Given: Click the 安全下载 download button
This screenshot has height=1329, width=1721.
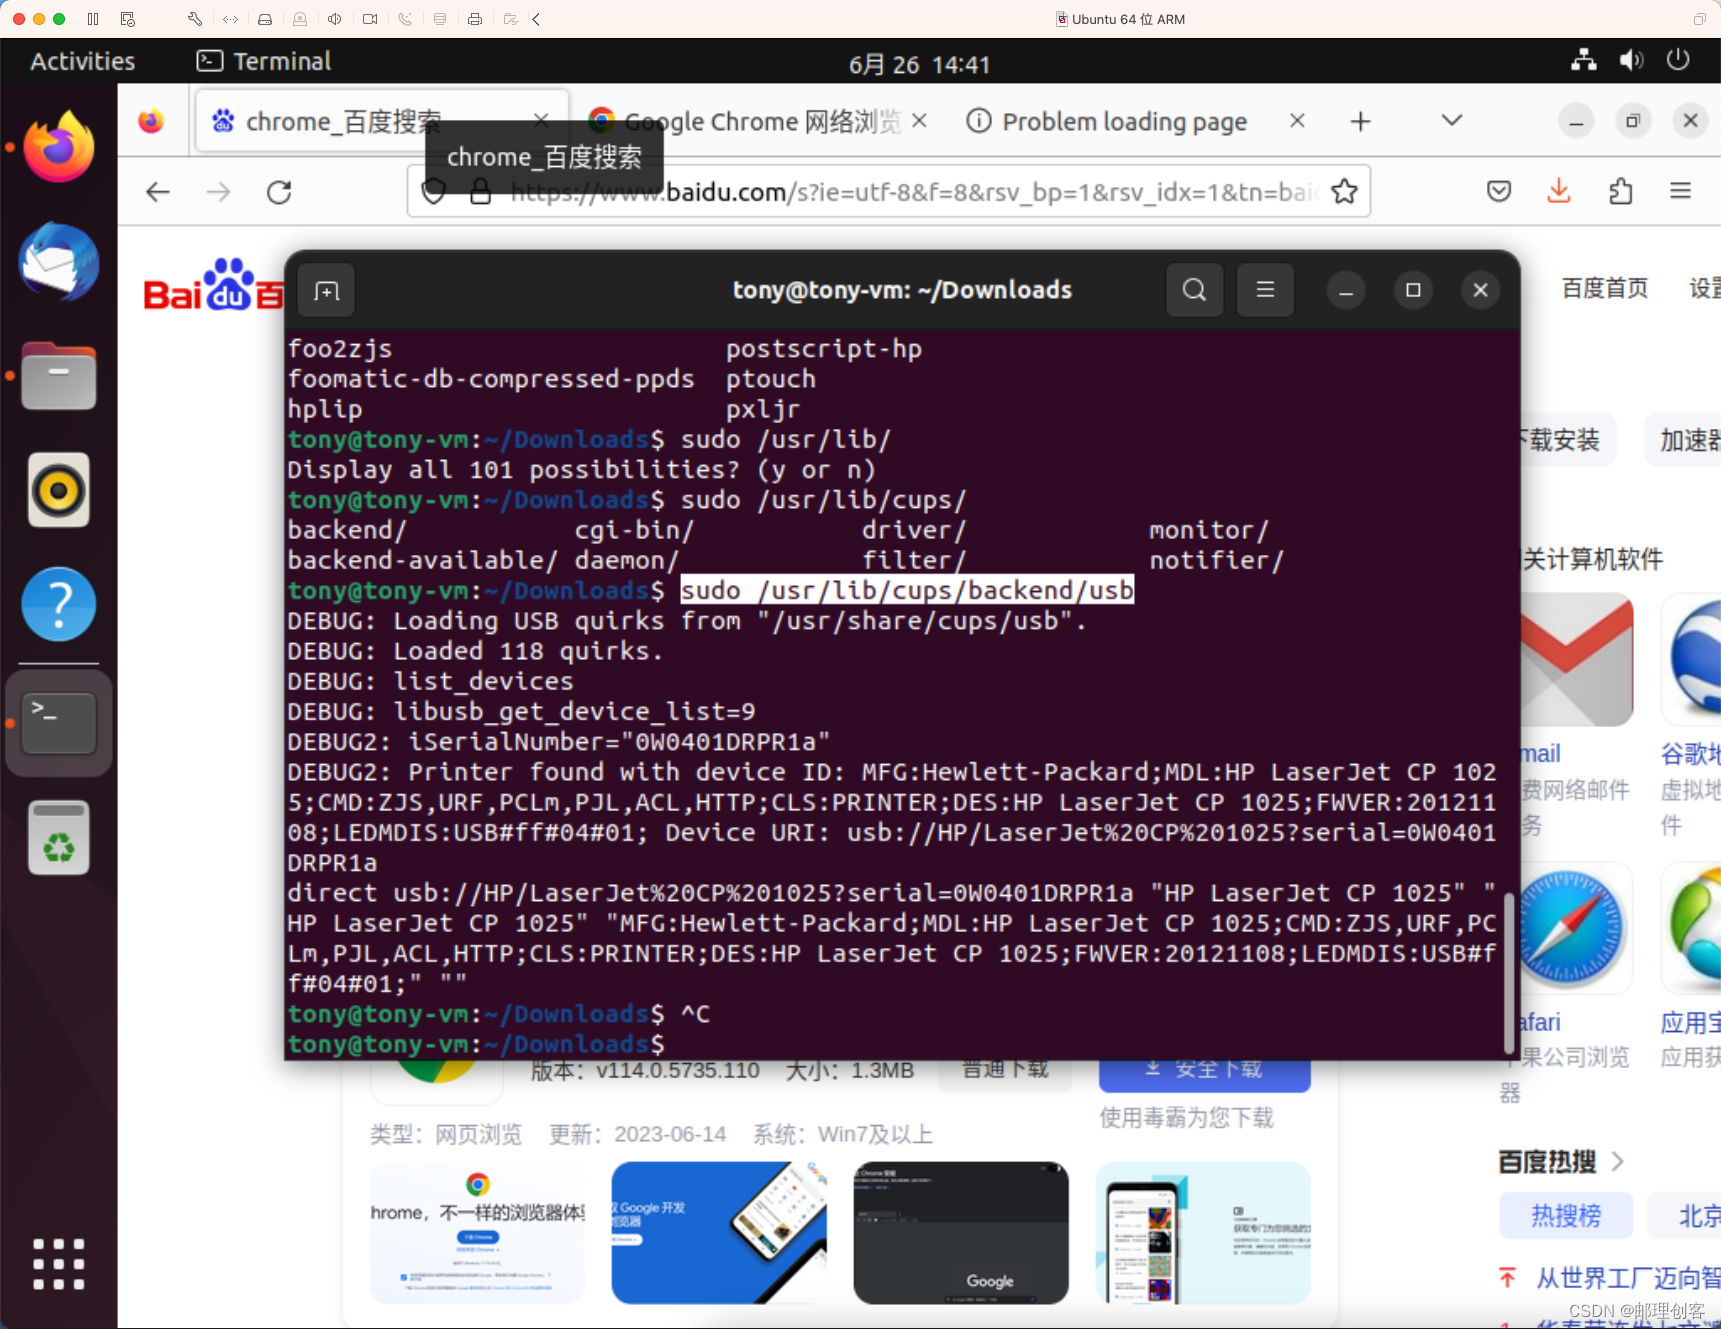Looking at the screenshot, I should [x=1204, y=1068].
